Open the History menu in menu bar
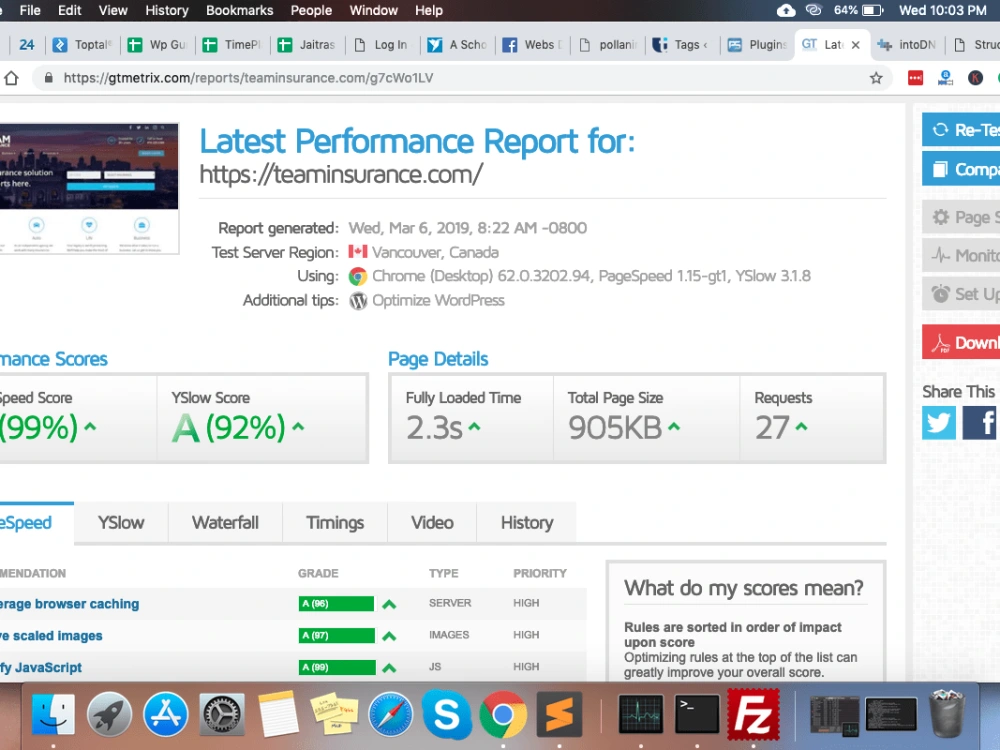 pos(166,10)
